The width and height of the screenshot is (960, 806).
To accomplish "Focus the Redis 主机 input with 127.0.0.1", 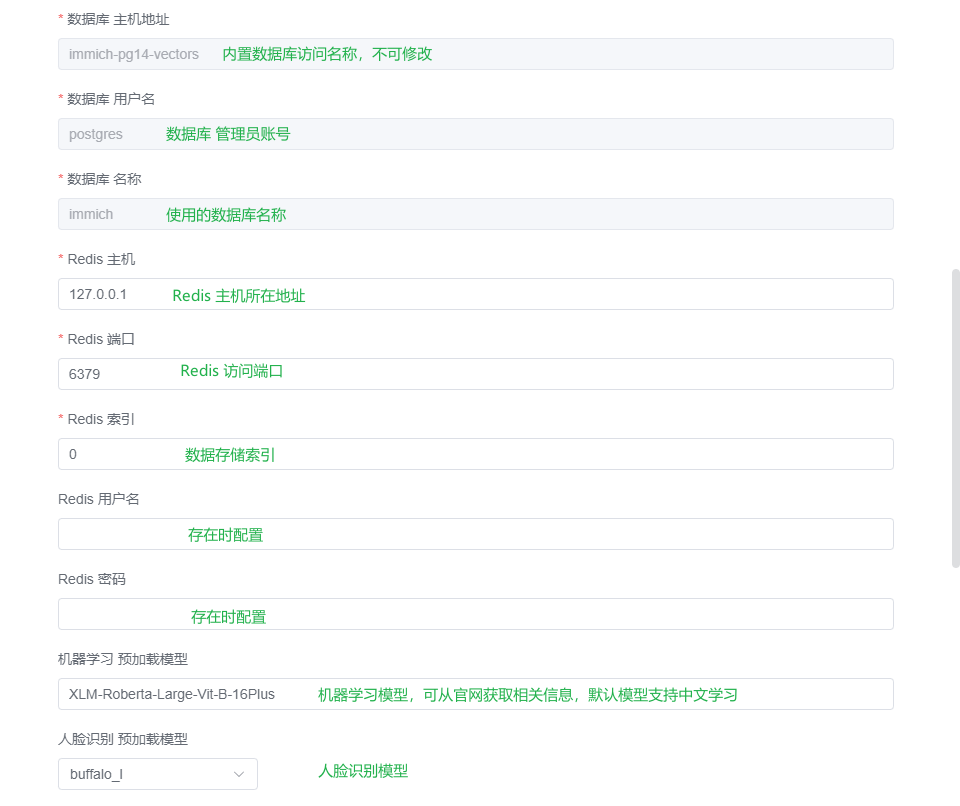I will (x=475, y=294).
